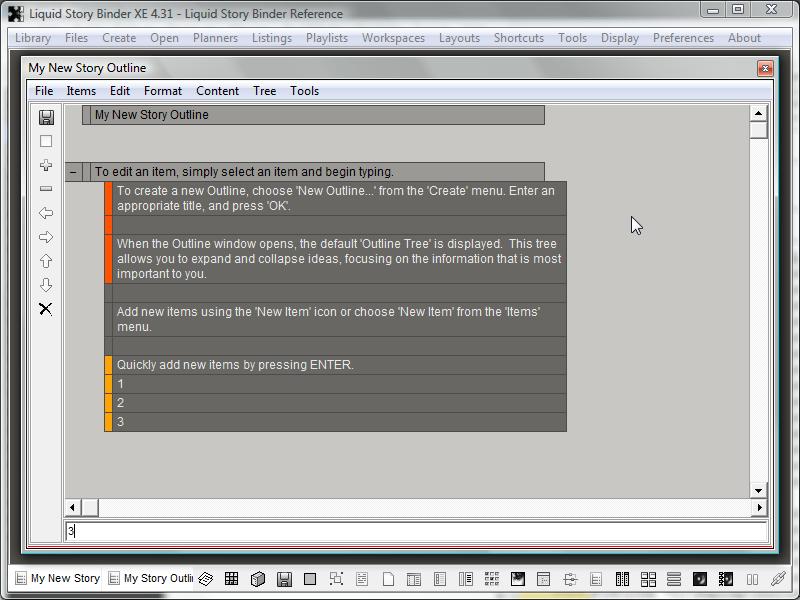Click the empty square icon below save
The width and height of the screenshot is (800, 600).
pos(46,141)
